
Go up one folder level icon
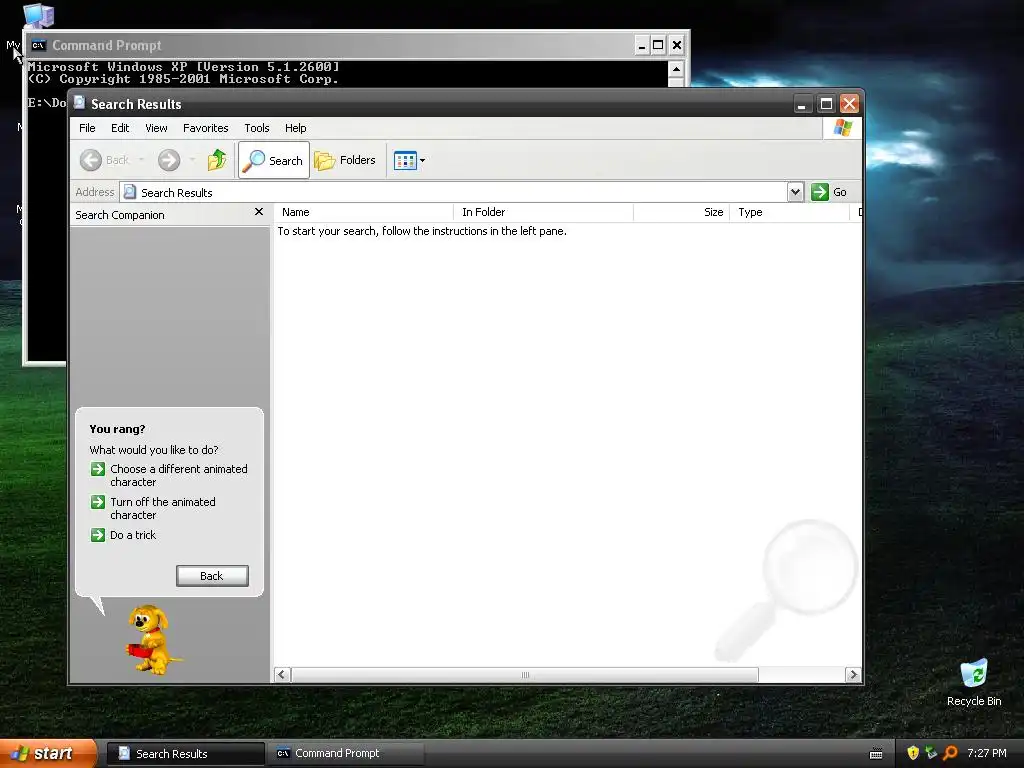[x=217, y=160]
